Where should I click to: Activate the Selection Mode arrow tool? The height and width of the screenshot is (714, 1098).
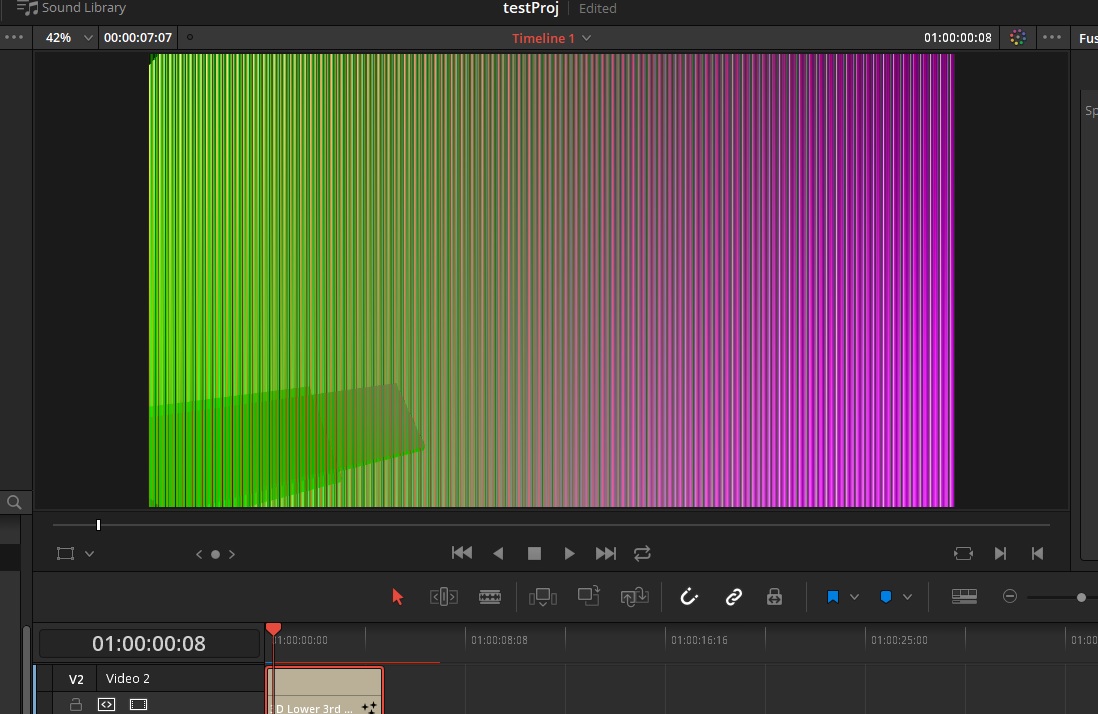[398, 597]
